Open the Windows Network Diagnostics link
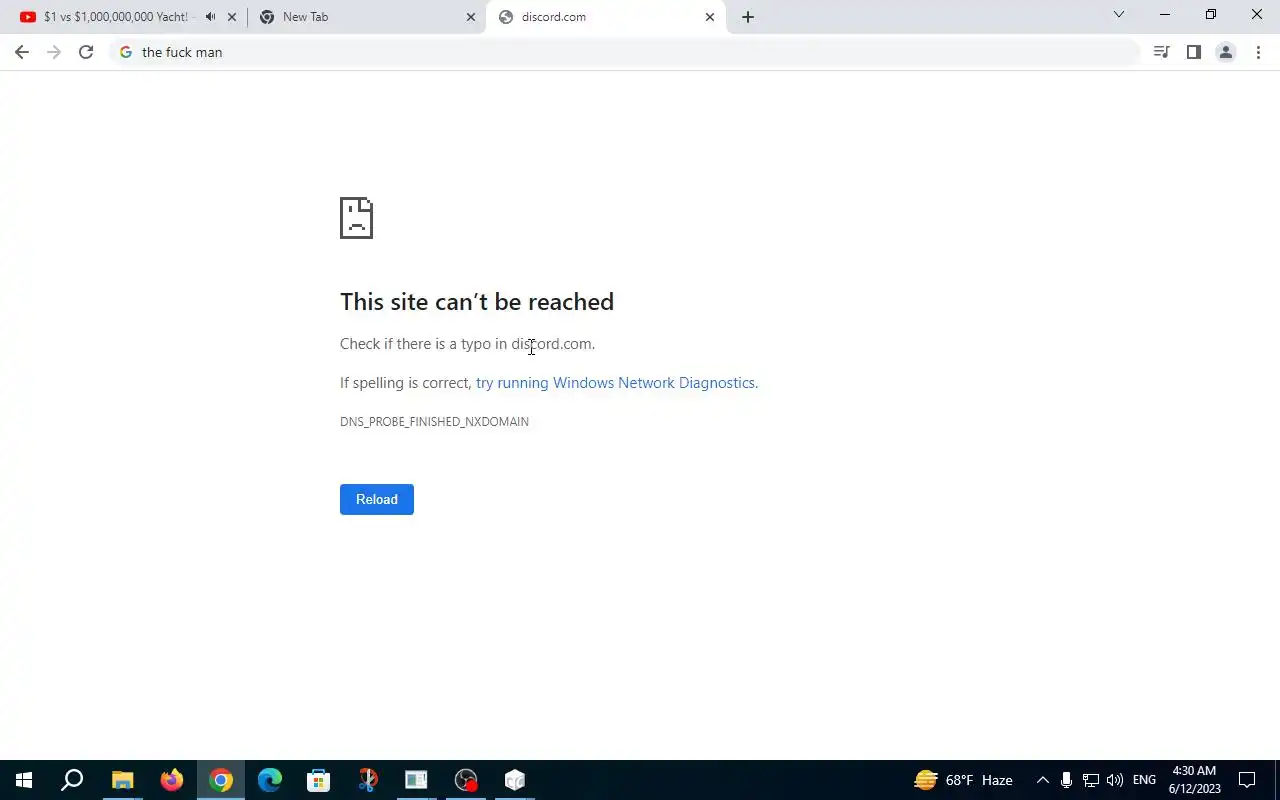 617,383
